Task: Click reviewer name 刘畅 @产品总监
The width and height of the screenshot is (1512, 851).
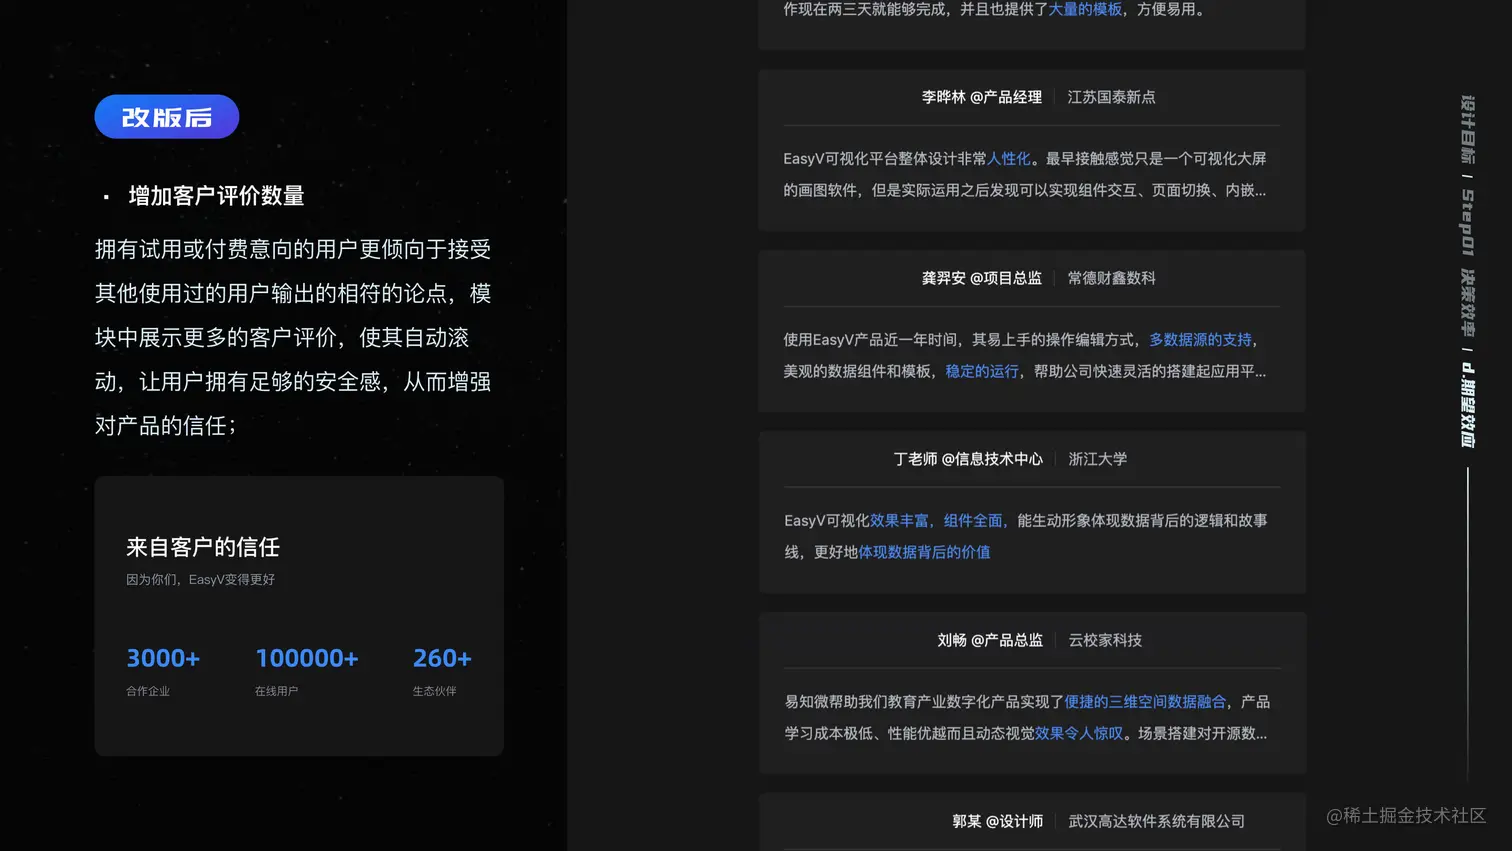Action: click(990, 640)
